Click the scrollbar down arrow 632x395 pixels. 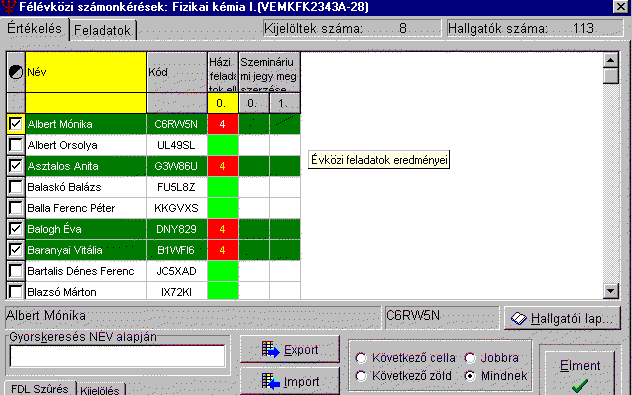[611, 291]
